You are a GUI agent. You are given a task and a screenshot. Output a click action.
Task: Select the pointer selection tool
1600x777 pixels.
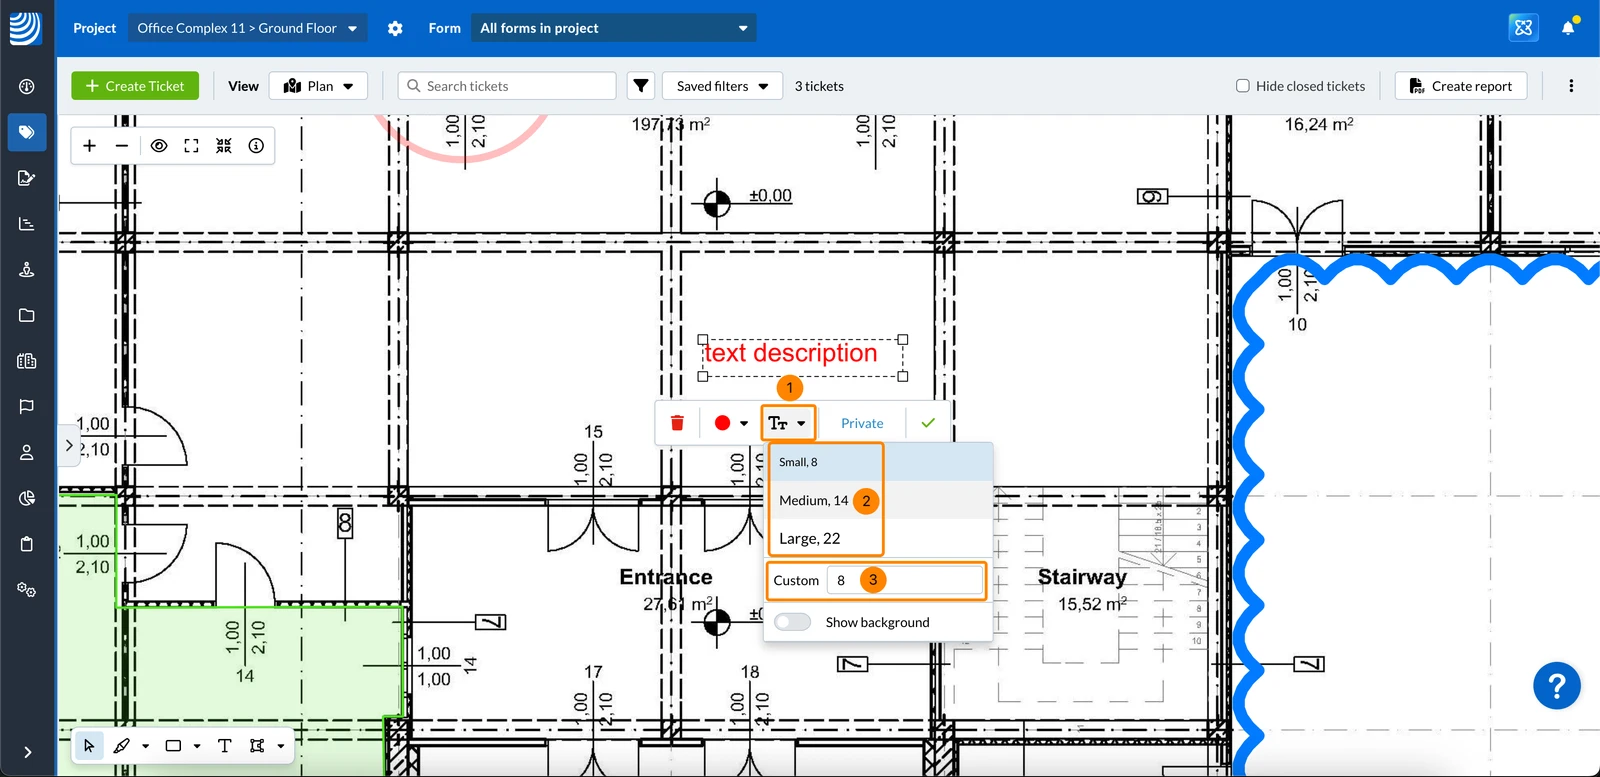tap(89, 745)
